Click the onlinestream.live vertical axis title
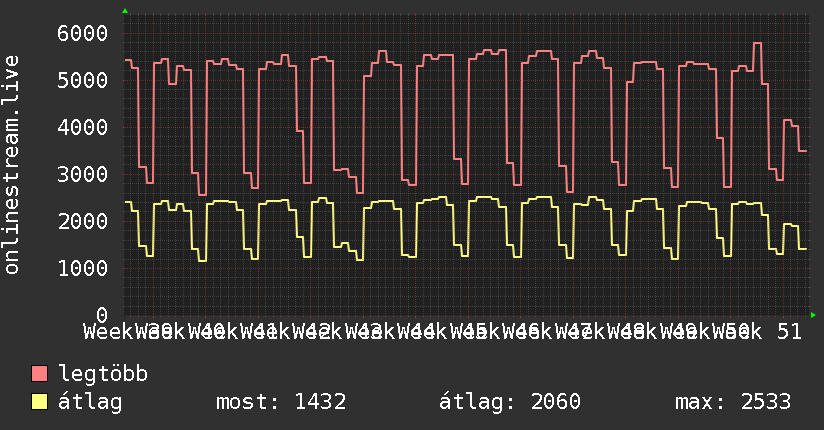Screen dimensions: 824x430 (x=11, y=165)
